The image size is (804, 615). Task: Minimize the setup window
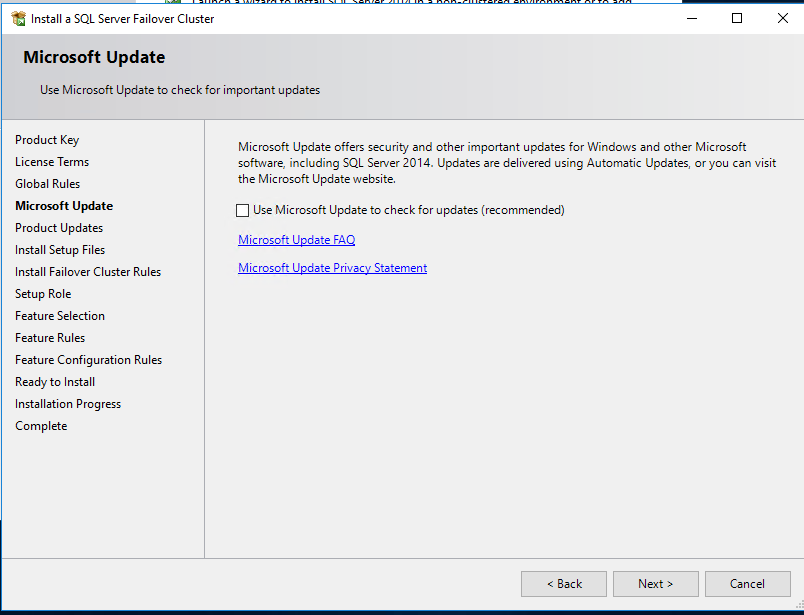(692, 18)
